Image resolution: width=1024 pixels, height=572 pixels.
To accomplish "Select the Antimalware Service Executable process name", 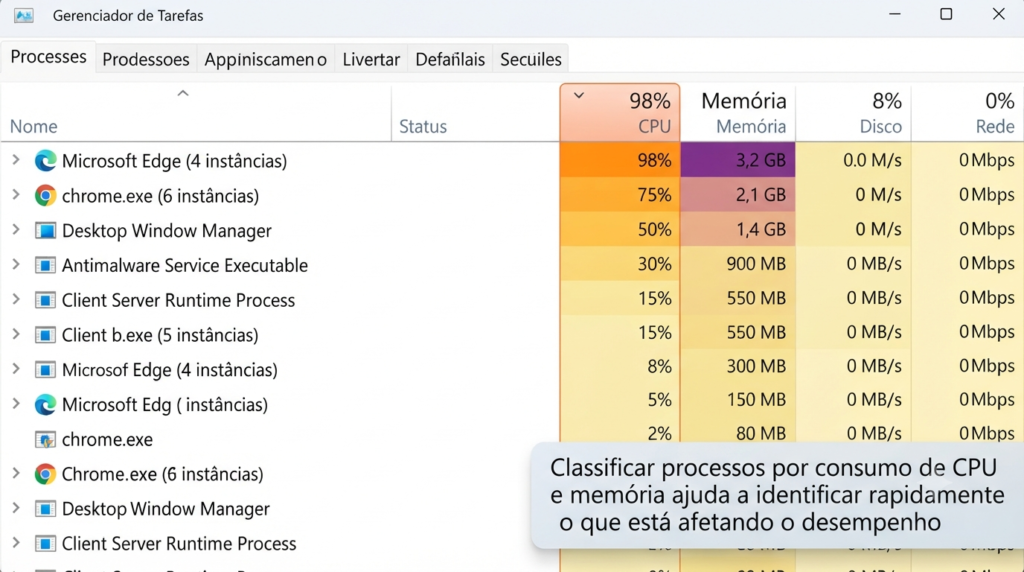I will [x=185, y=265].
